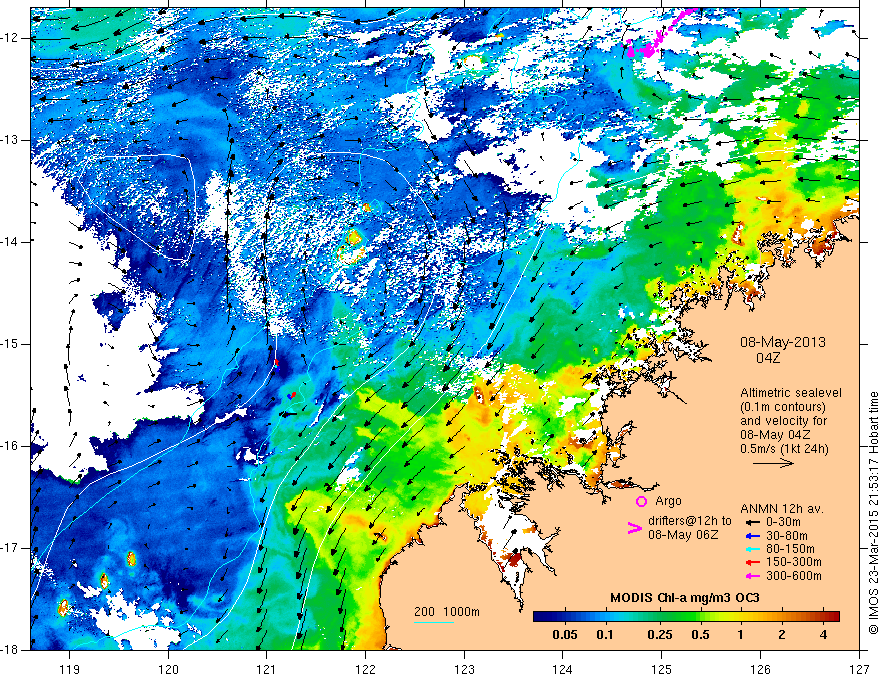
Task: Click the '300-600m' depth label
Action: tap(794, 576)
